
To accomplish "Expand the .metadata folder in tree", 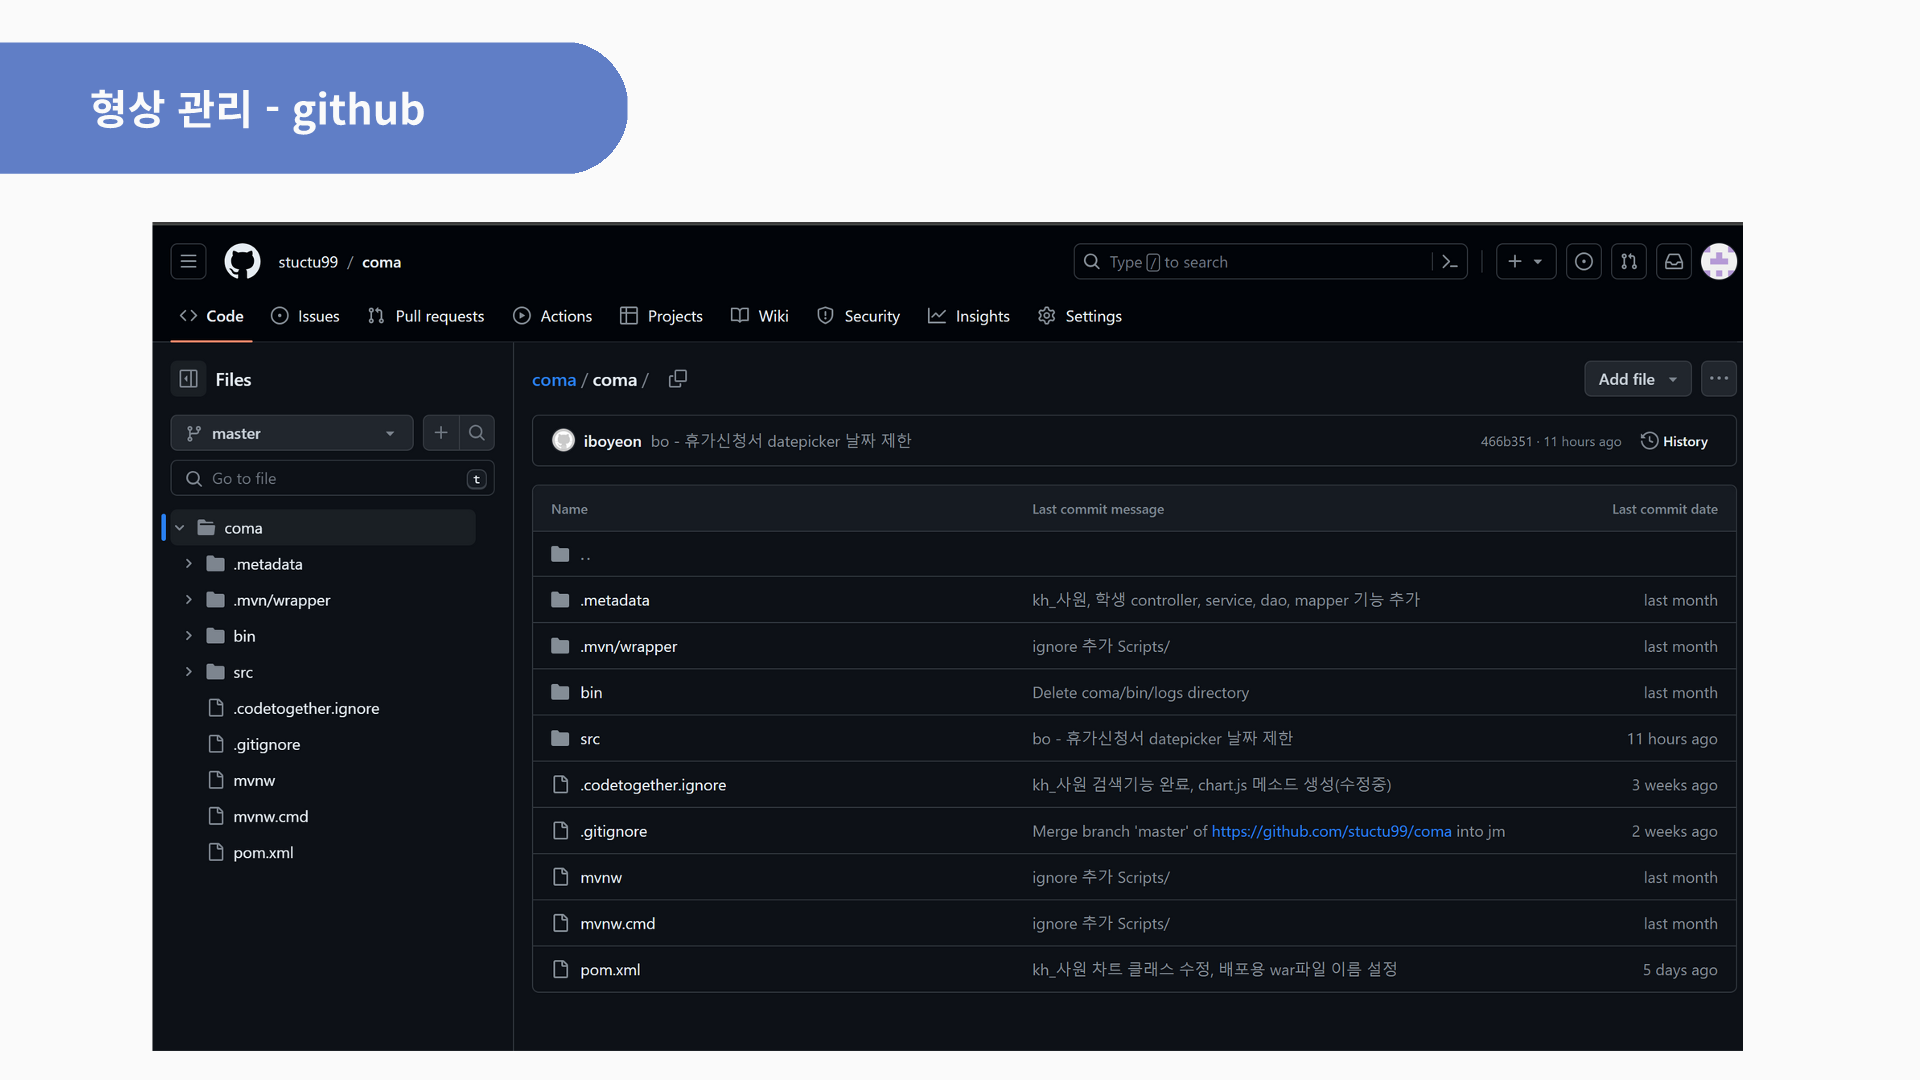I will point(188,564).
